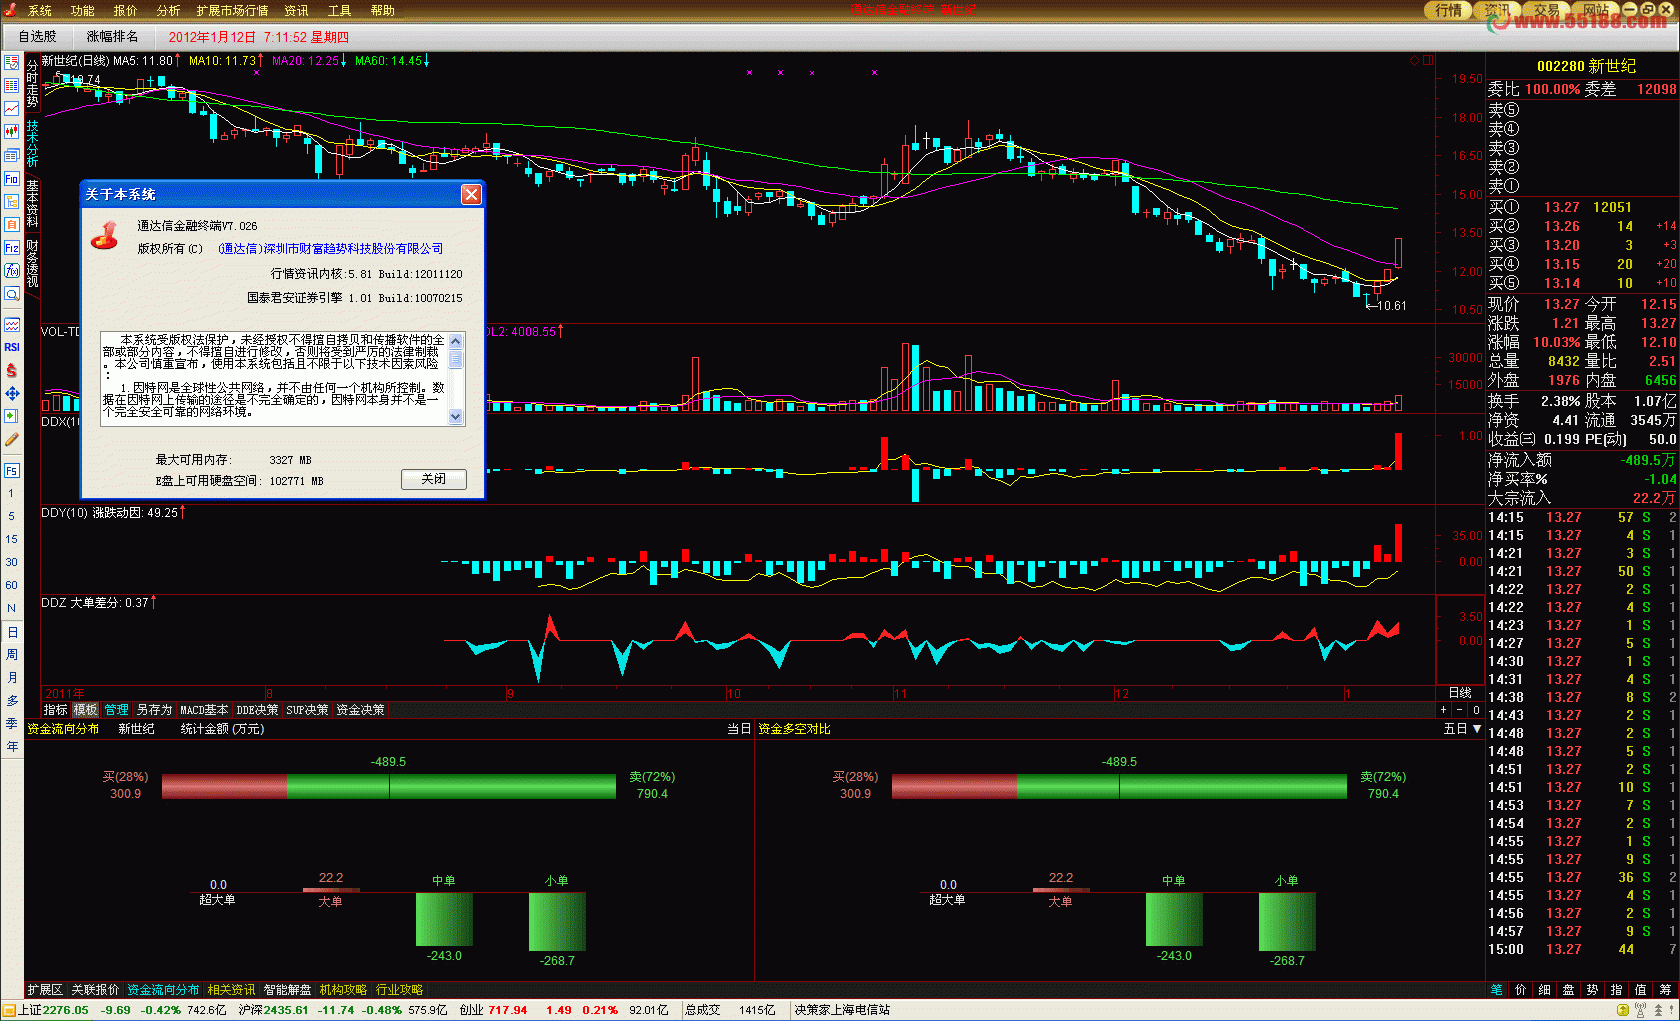Click the small square icon above main chart
This screenshot has width=1680, height=1021.
1428,61
